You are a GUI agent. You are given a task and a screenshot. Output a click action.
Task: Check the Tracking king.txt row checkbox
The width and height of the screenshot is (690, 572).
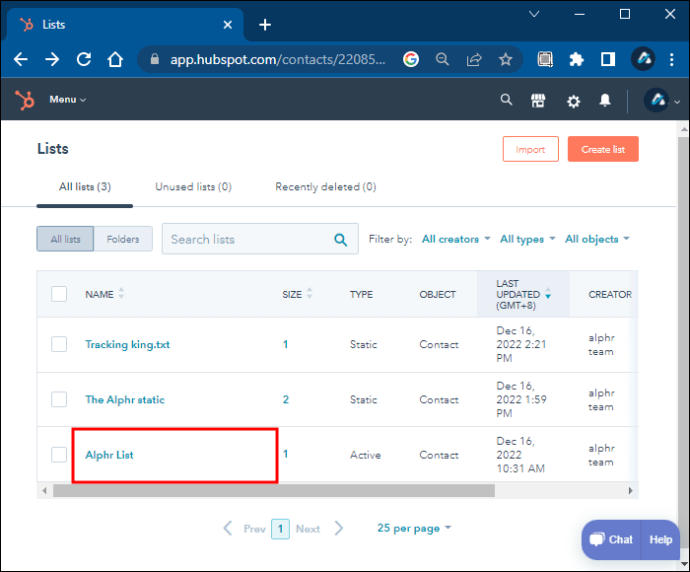[59, 344]
